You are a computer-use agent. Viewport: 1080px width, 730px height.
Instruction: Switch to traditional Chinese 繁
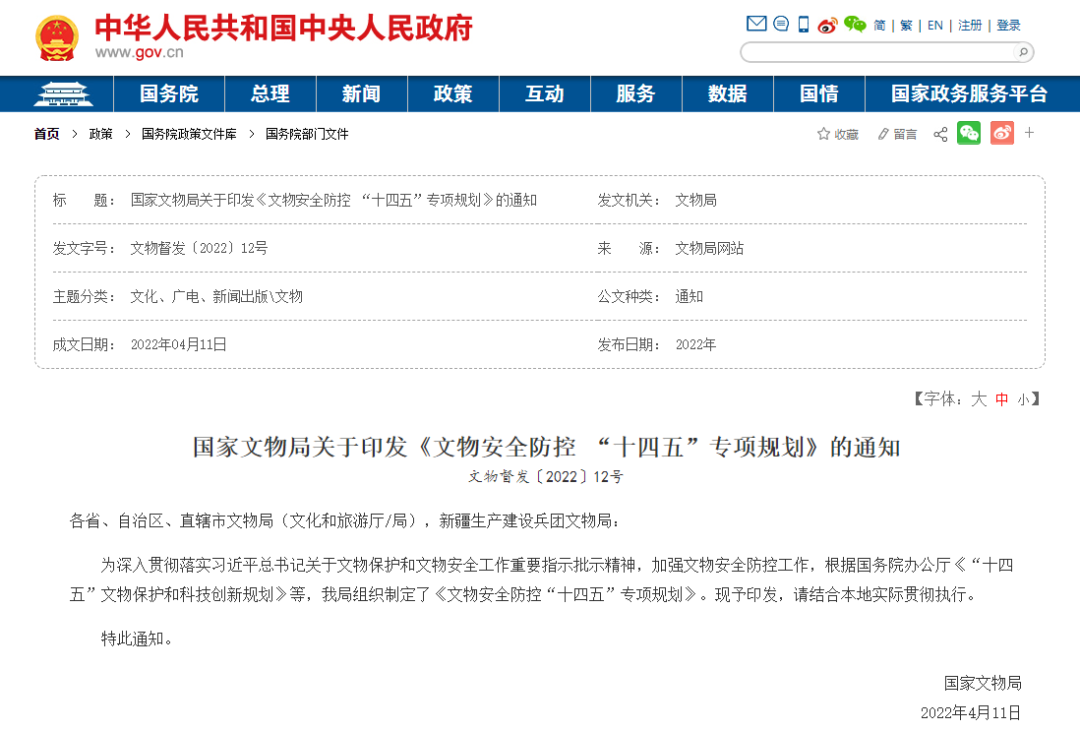pyautogui.click(x=906, y=25)
